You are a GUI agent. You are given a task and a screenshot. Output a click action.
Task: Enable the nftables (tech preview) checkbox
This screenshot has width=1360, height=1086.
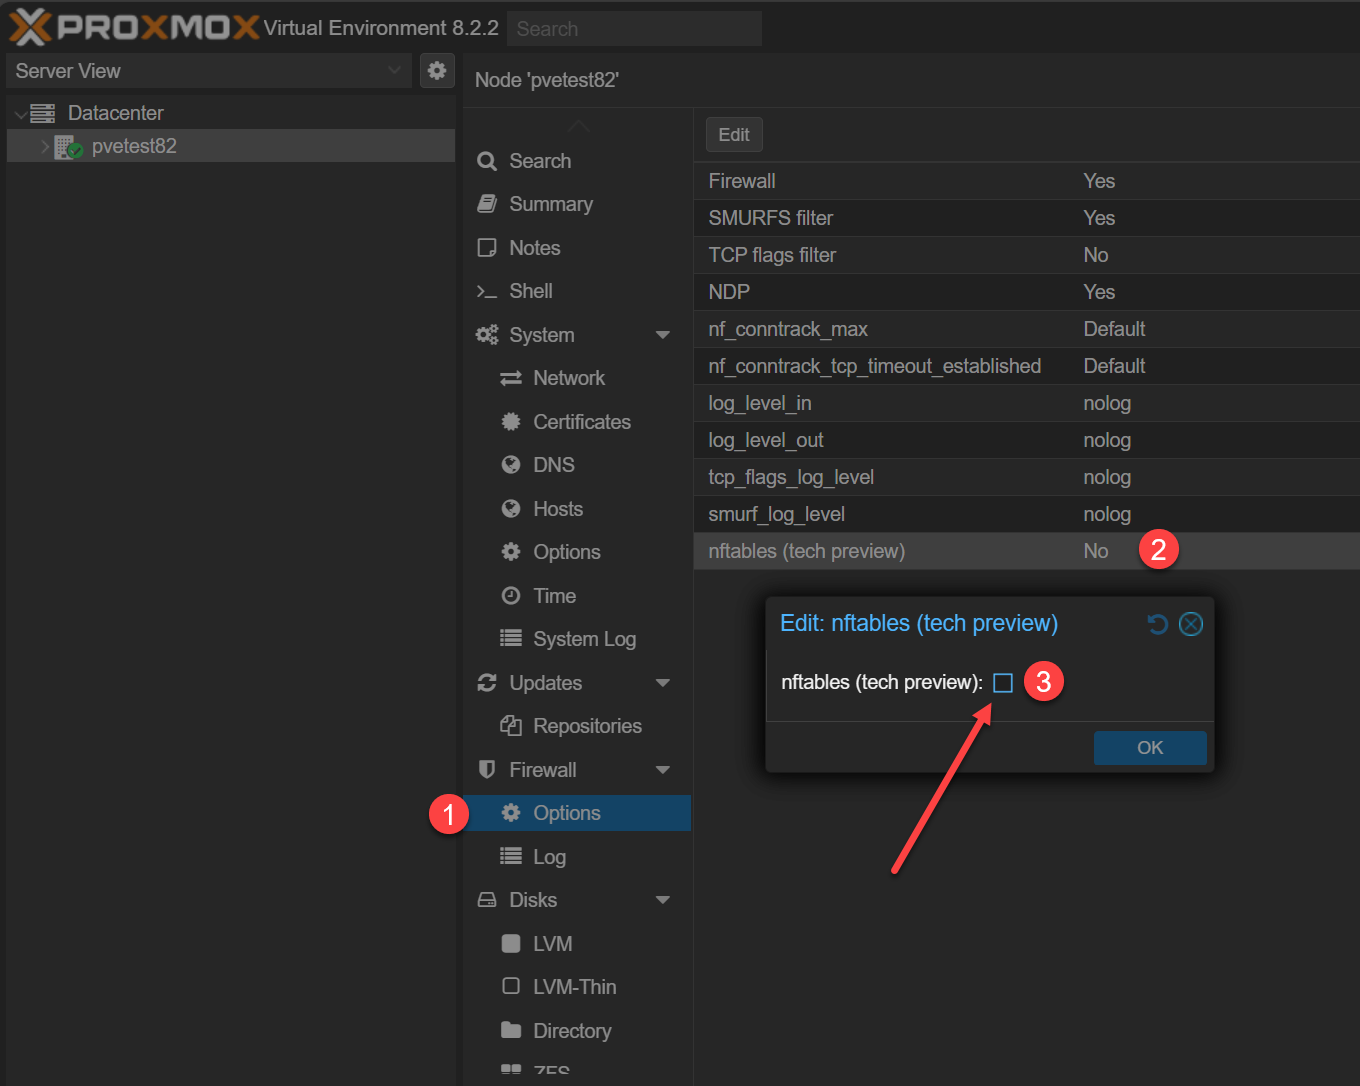pos(1003,683)
